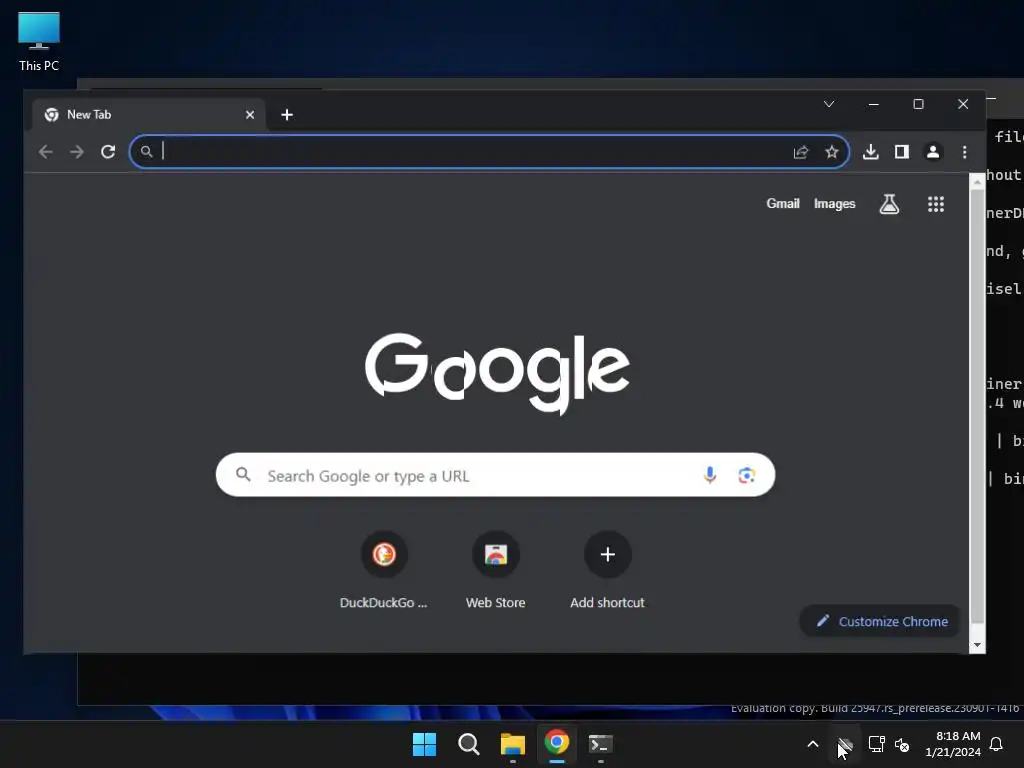Click Customize Chrome button
1024x768 pixels.
click(x=880, y=621)
